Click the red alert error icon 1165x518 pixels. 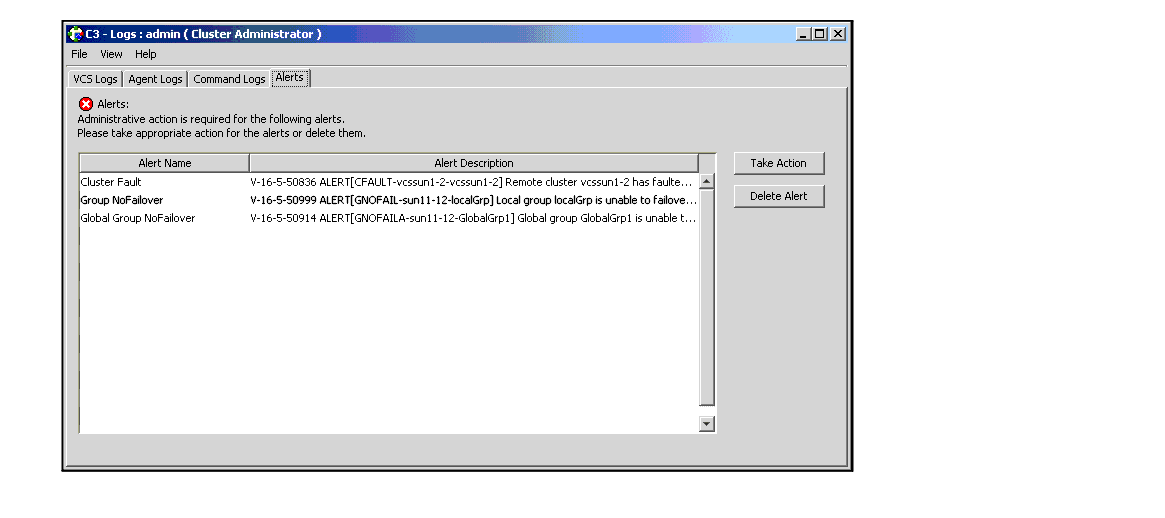click(x=86, y=104)
